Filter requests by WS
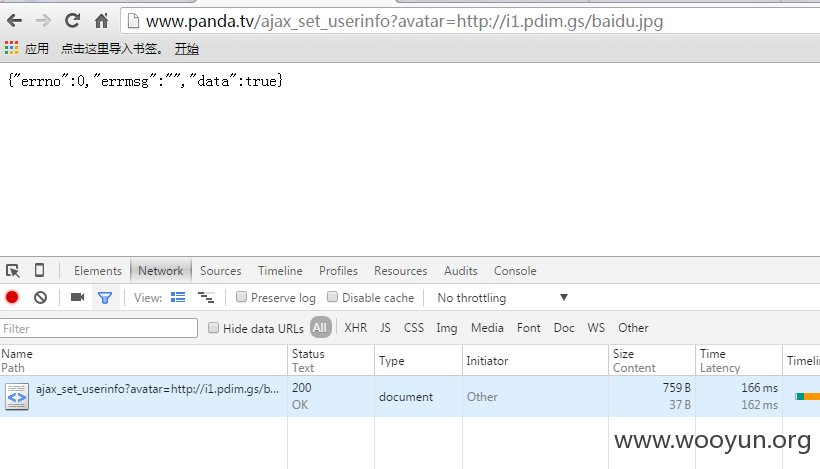 tap(596, 328)
